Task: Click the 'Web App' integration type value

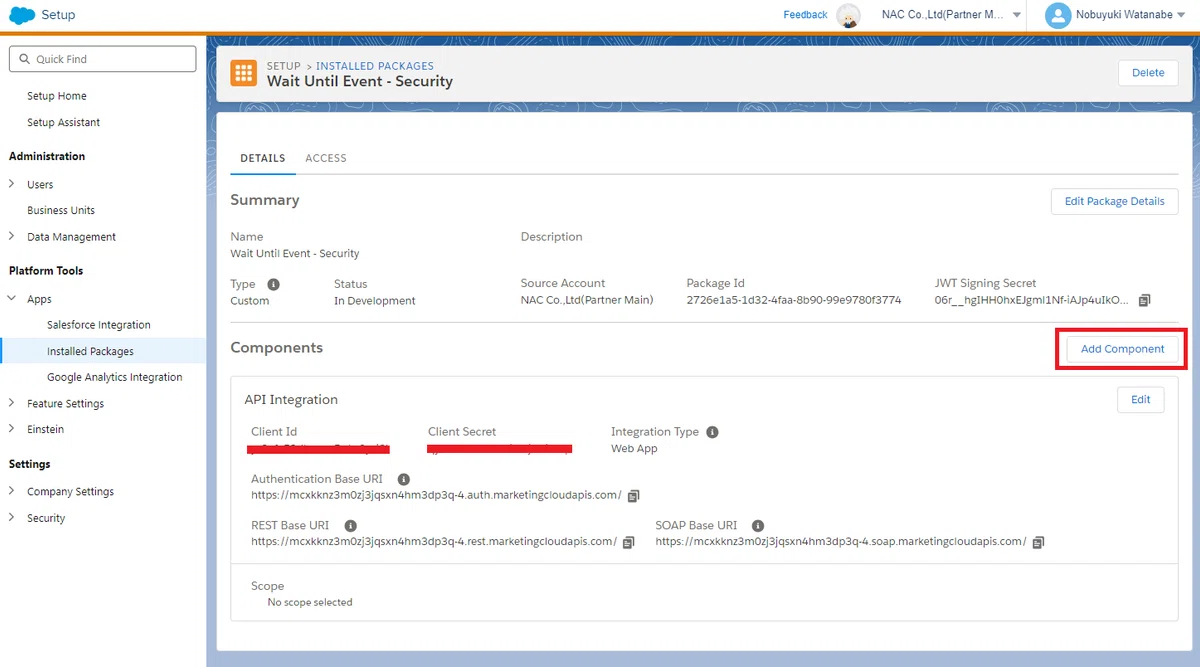Action: (634, 448)
